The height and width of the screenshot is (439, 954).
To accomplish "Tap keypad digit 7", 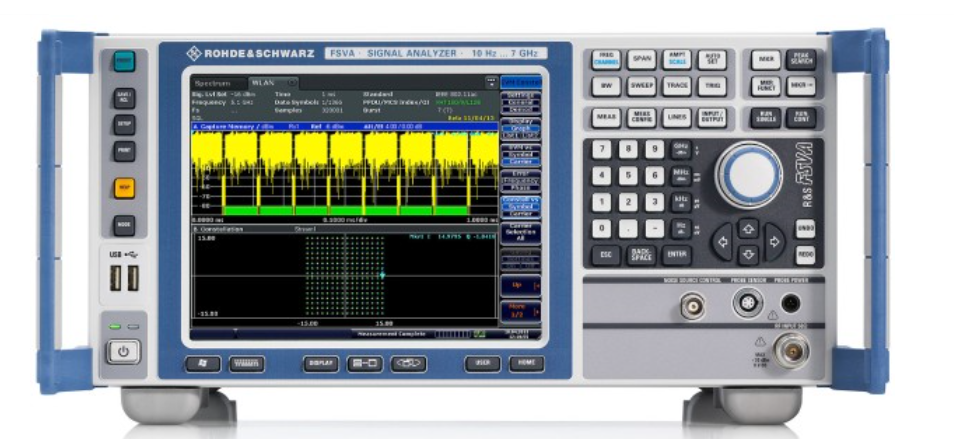I will click(602, 150).
